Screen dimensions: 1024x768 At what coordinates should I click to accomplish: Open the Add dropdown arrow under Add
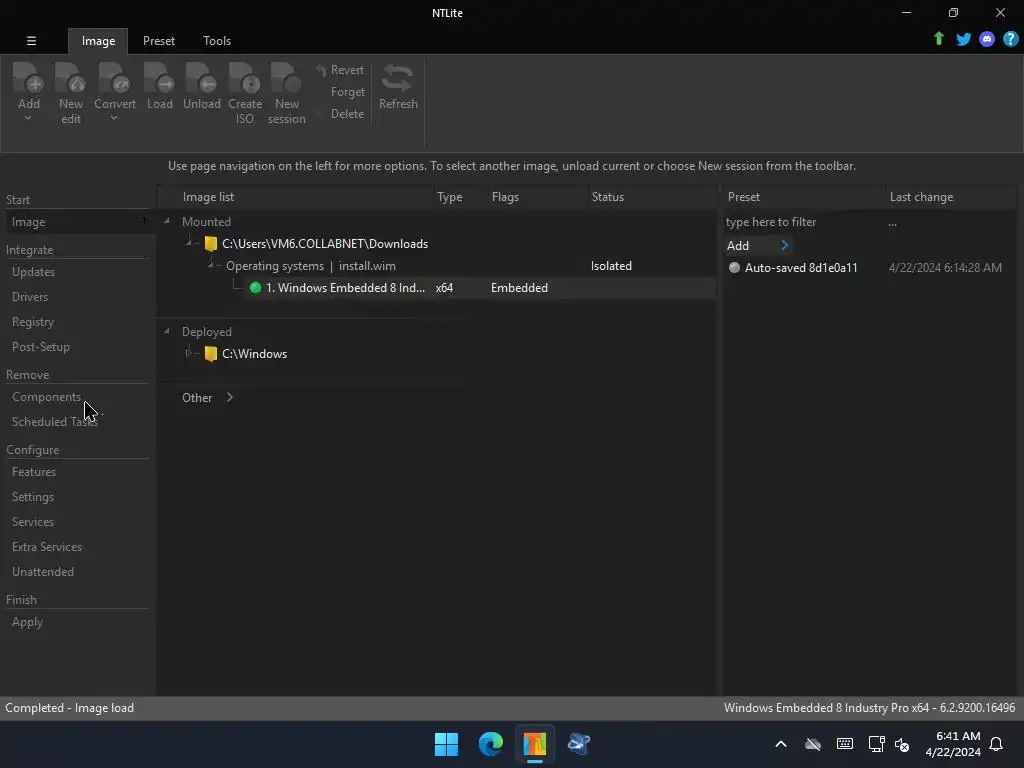point(28,118)
